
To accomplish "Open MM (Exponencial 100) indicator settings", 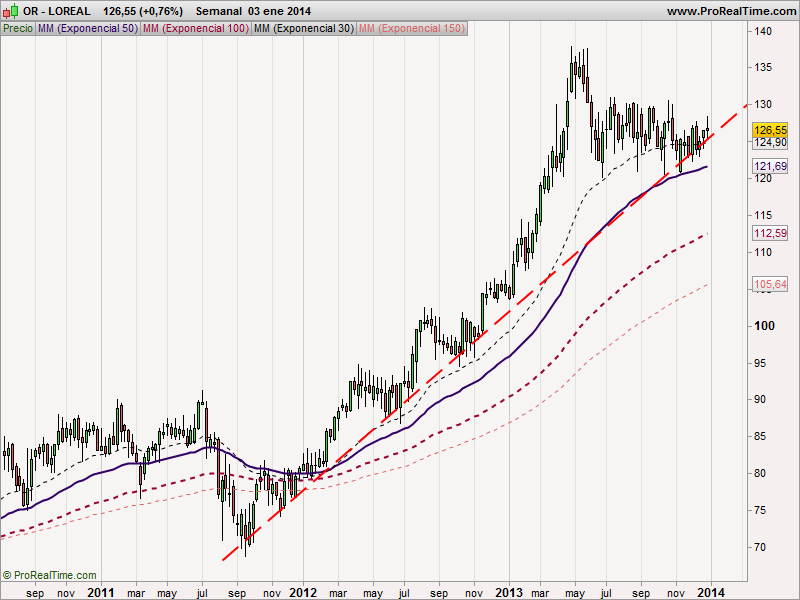I will tap(196, 29).
